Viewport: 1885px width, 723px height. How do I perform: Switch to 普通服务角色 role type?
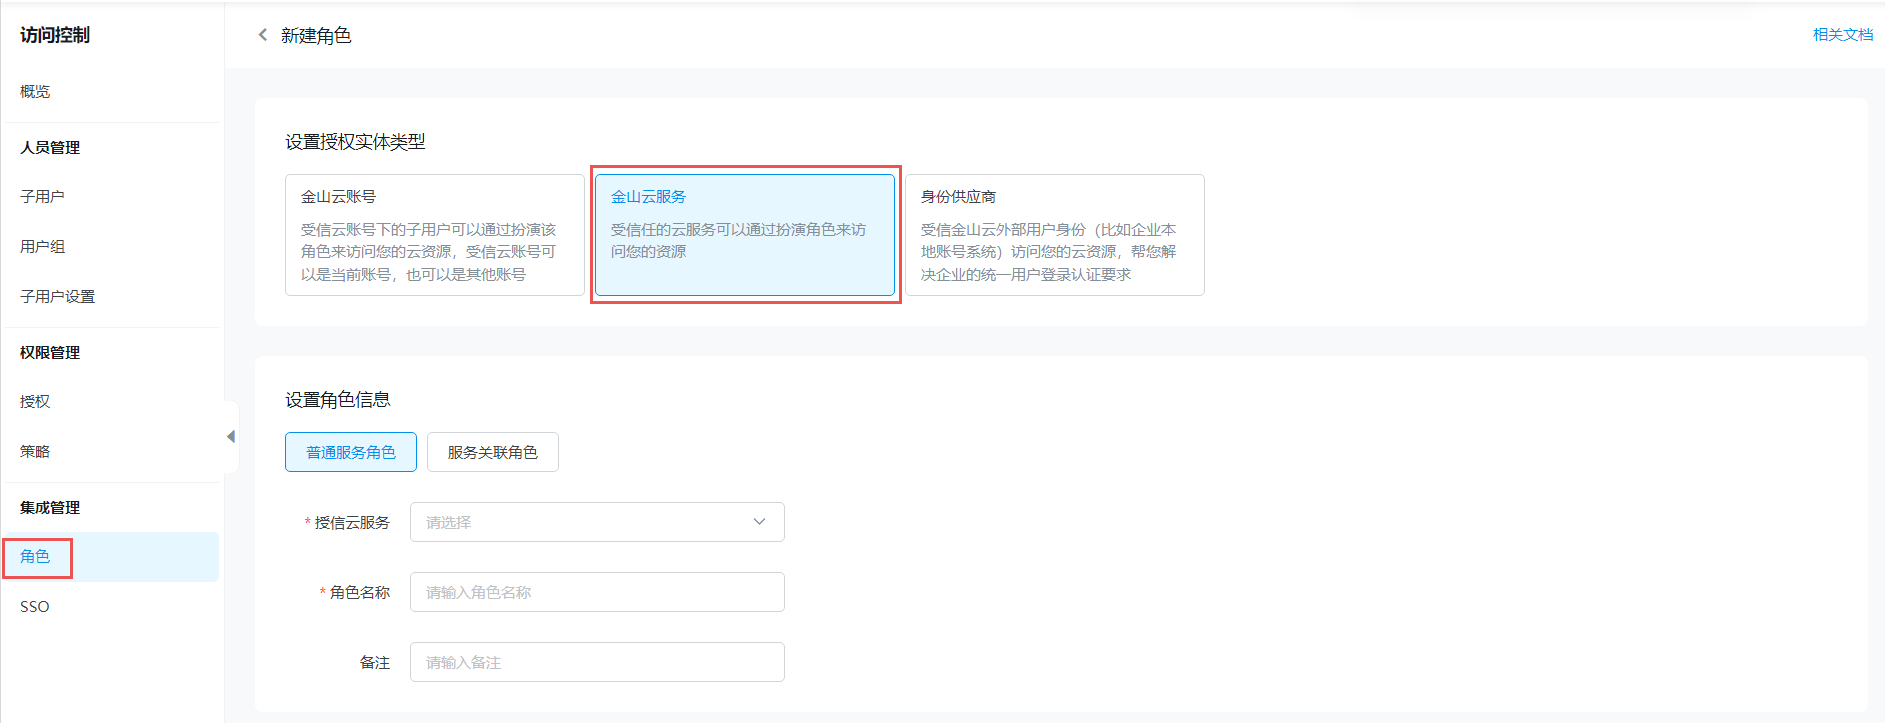[351, 452]
